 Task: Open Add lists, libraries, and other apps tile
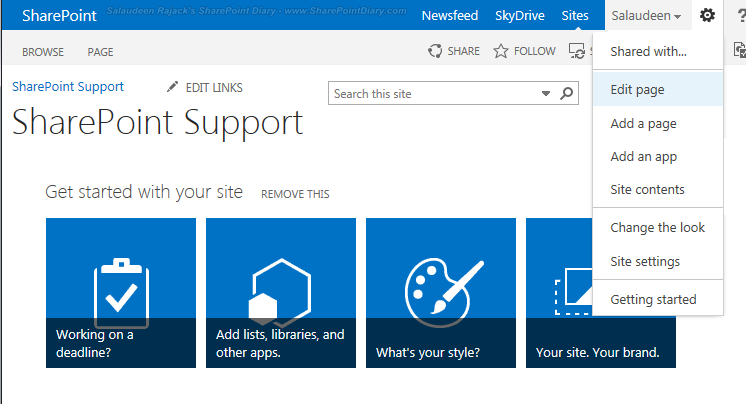281,292
